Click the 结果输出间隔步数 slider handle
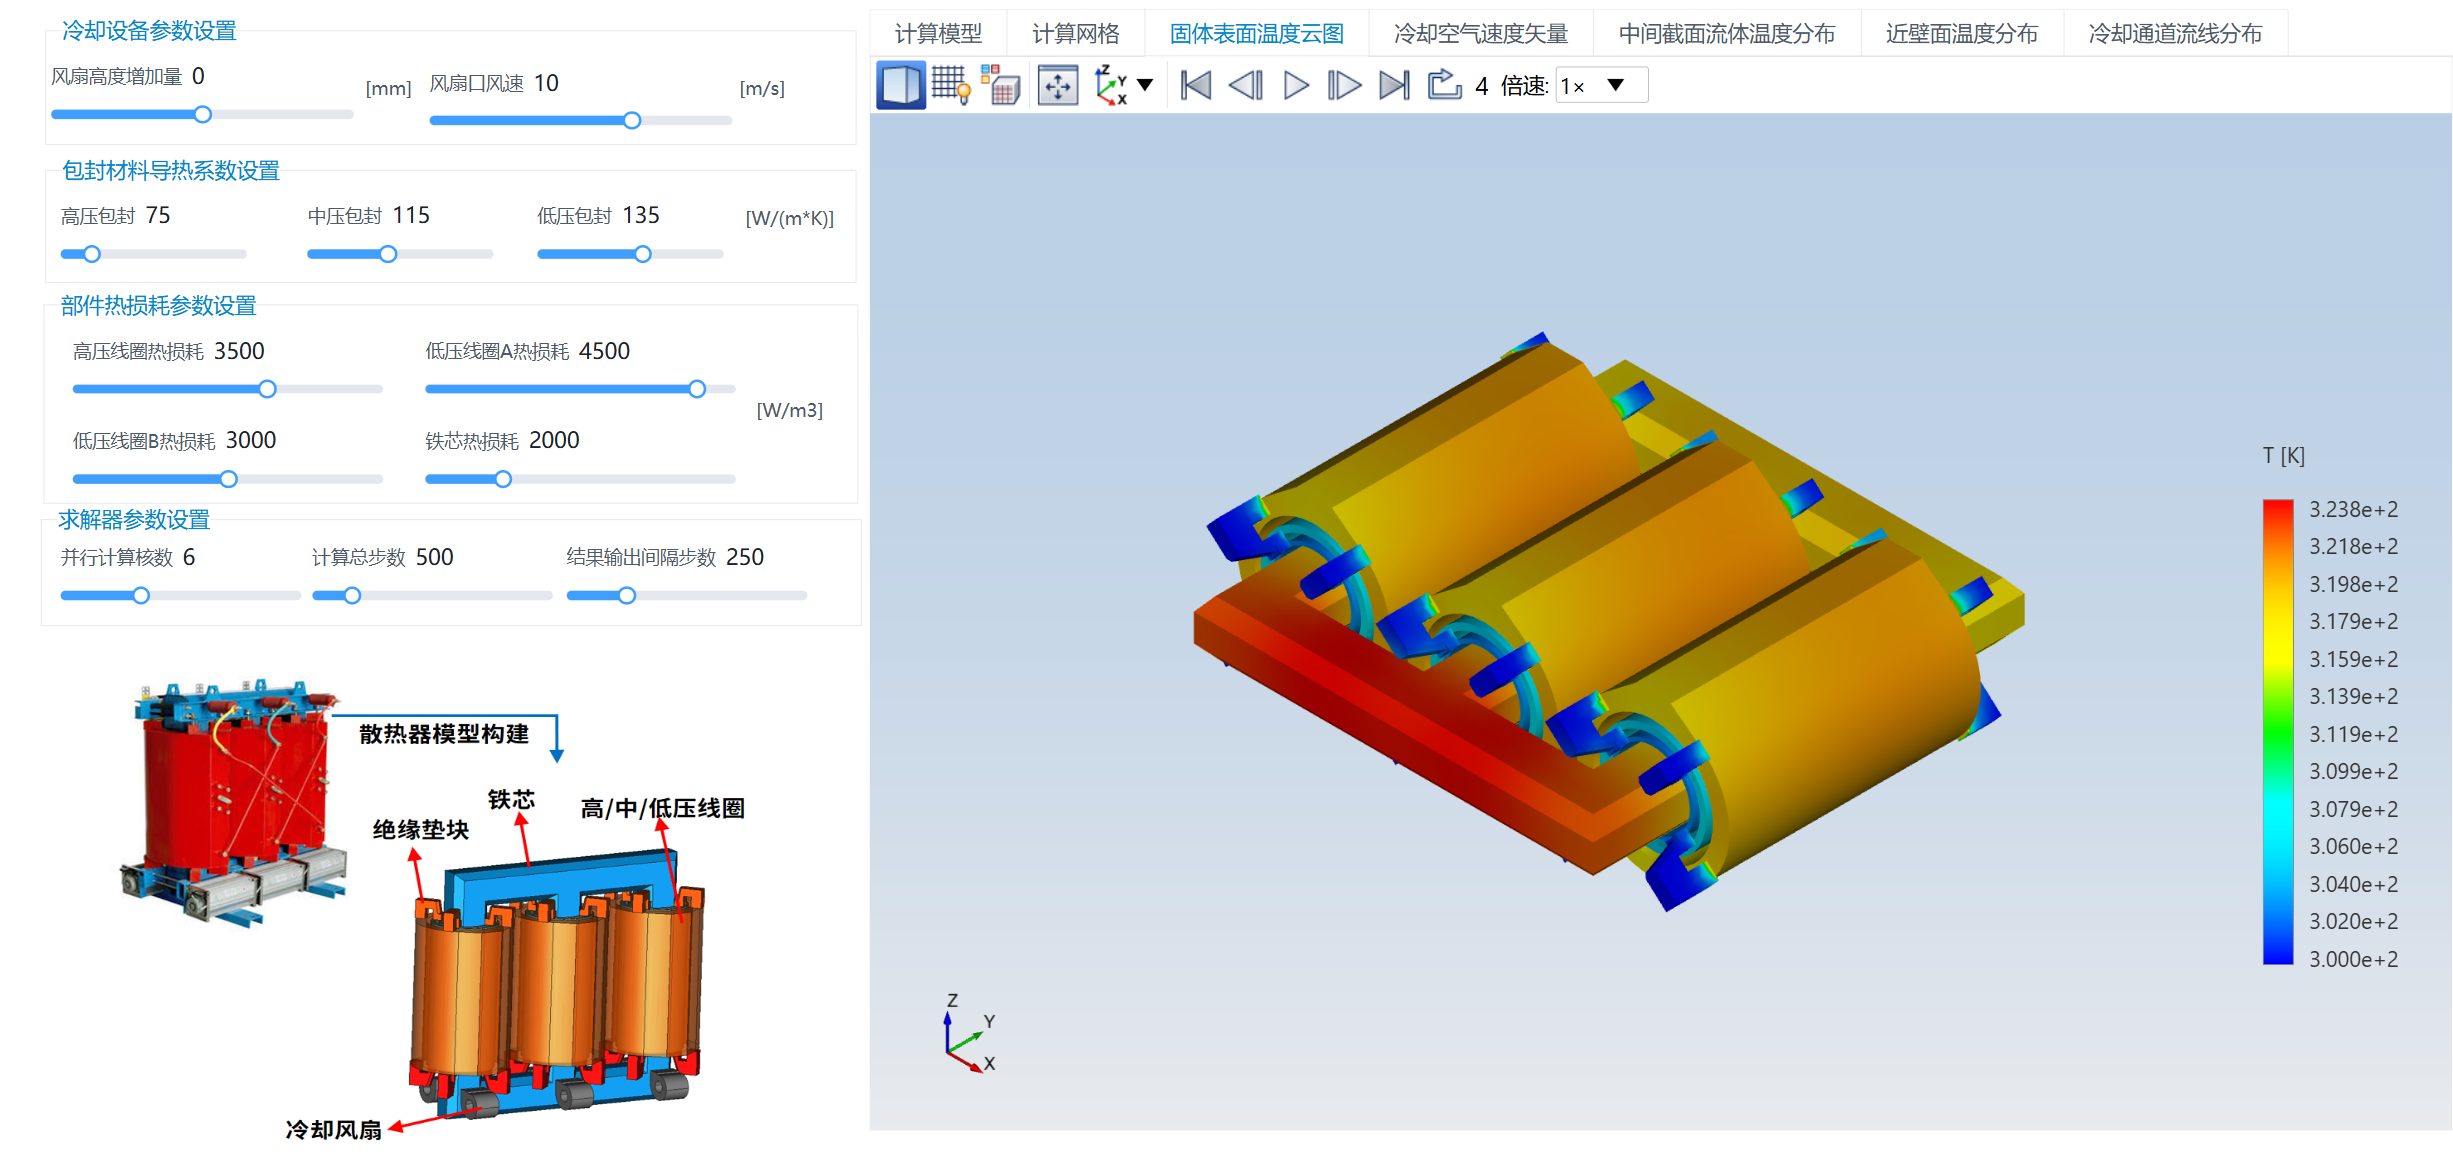Image resolution: width=2453 pixels, height=1173 pixels. coord(627,596)
